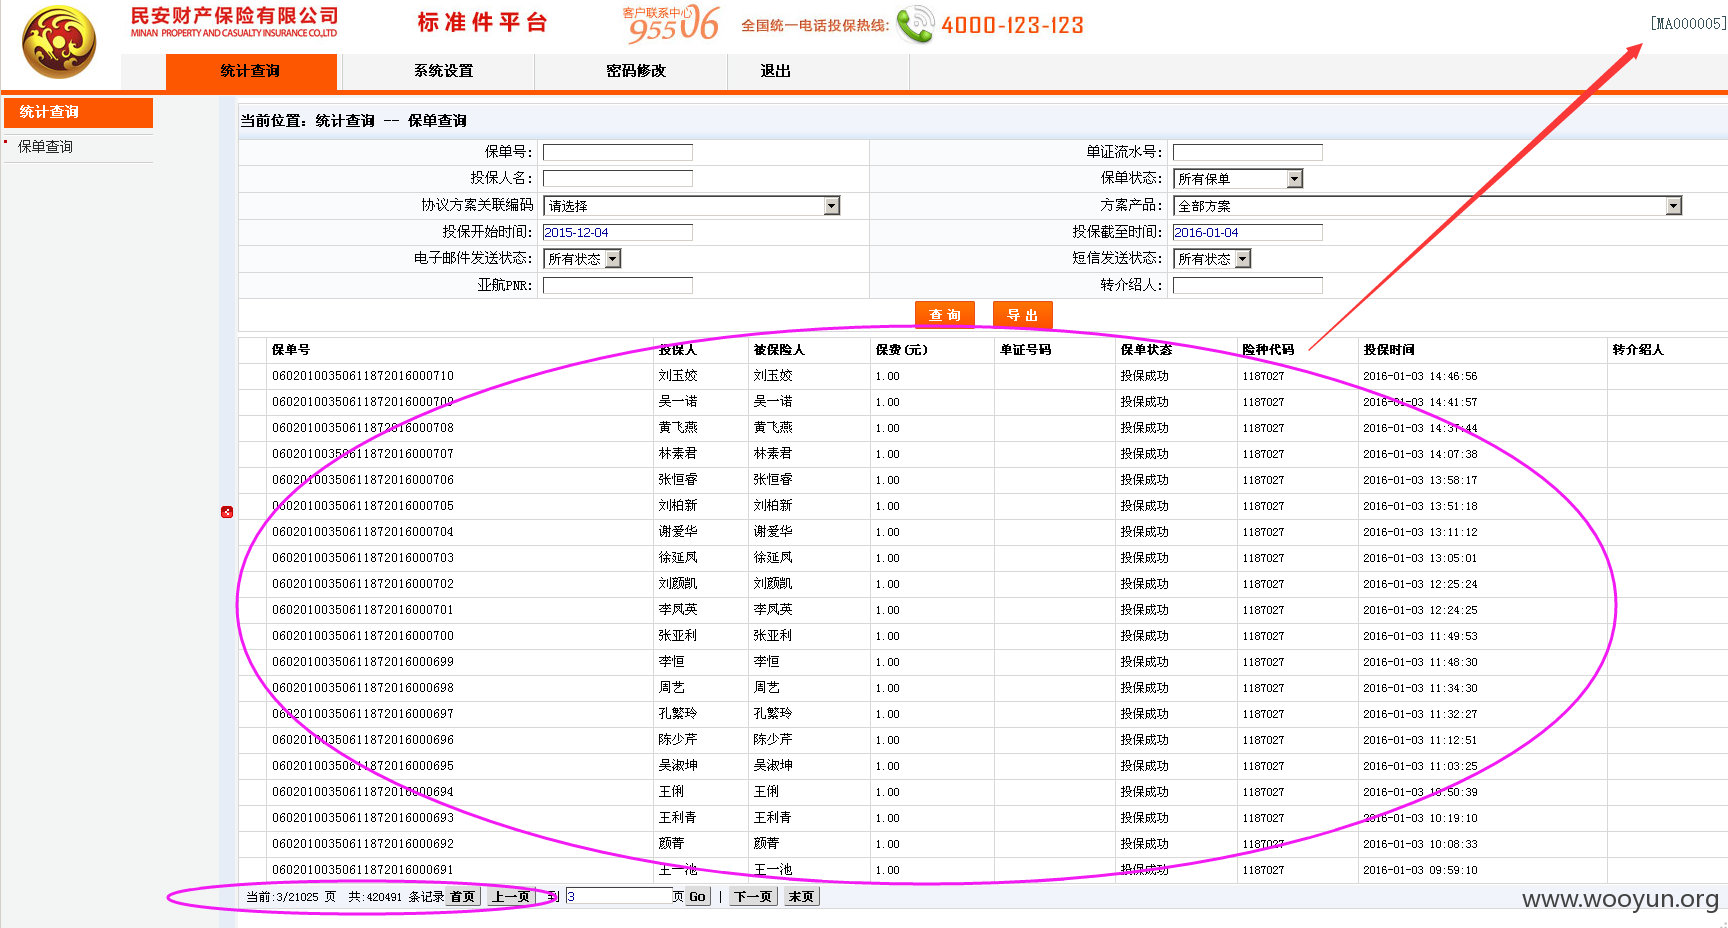Viewport: 1728px width, 928px height.
Task: Click the orange 导出 export button
Action: (x=1023, y=314)
